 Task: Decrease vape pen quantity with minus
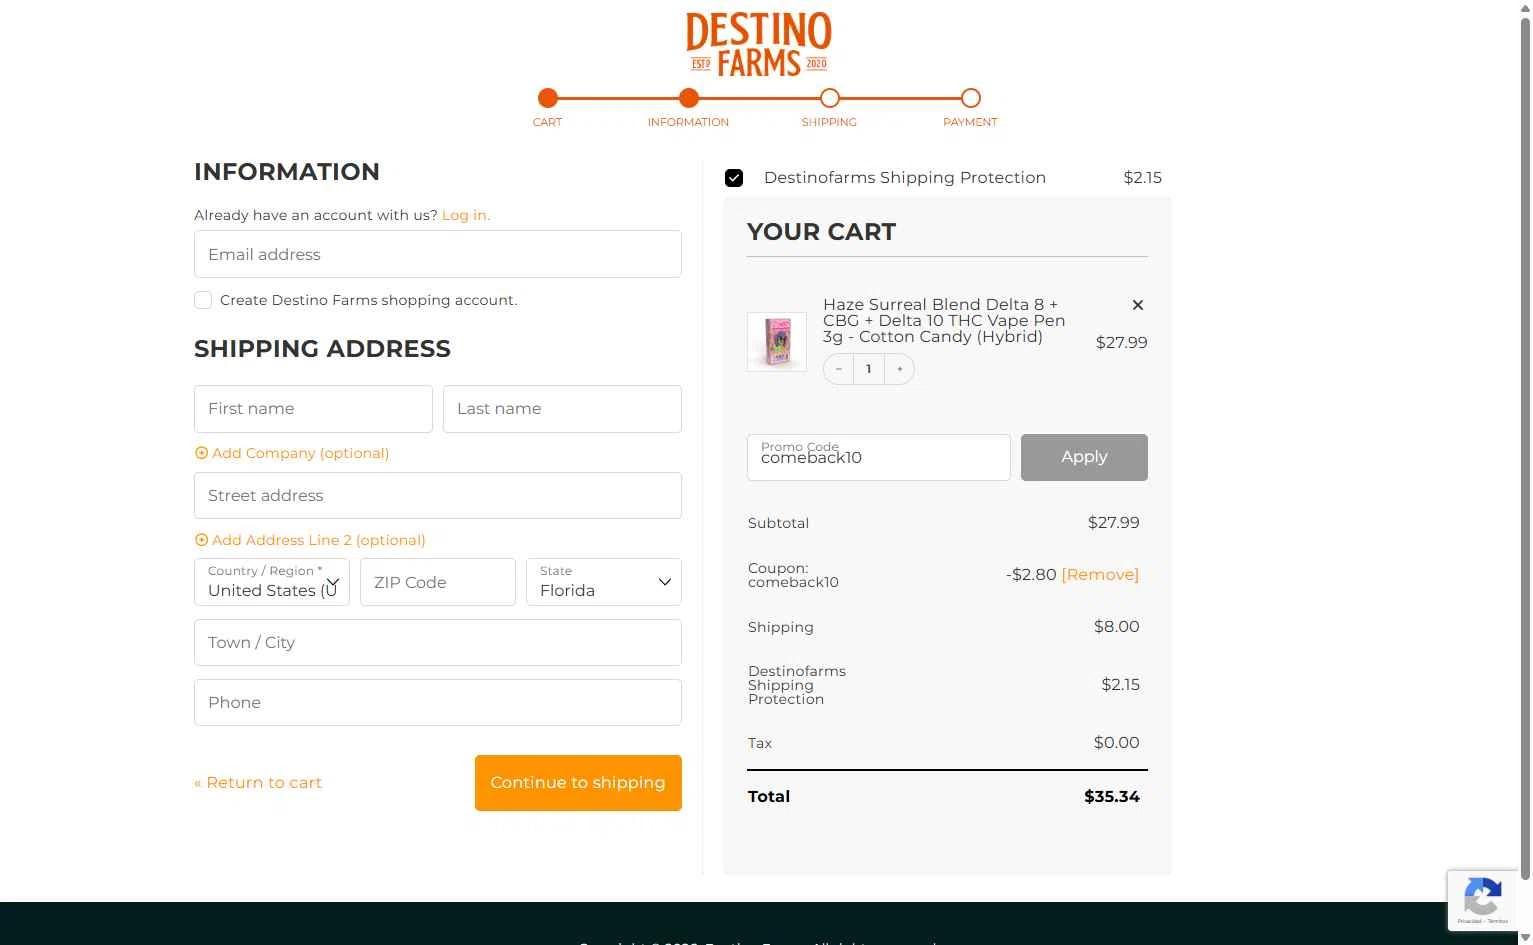tap(838, 369)
